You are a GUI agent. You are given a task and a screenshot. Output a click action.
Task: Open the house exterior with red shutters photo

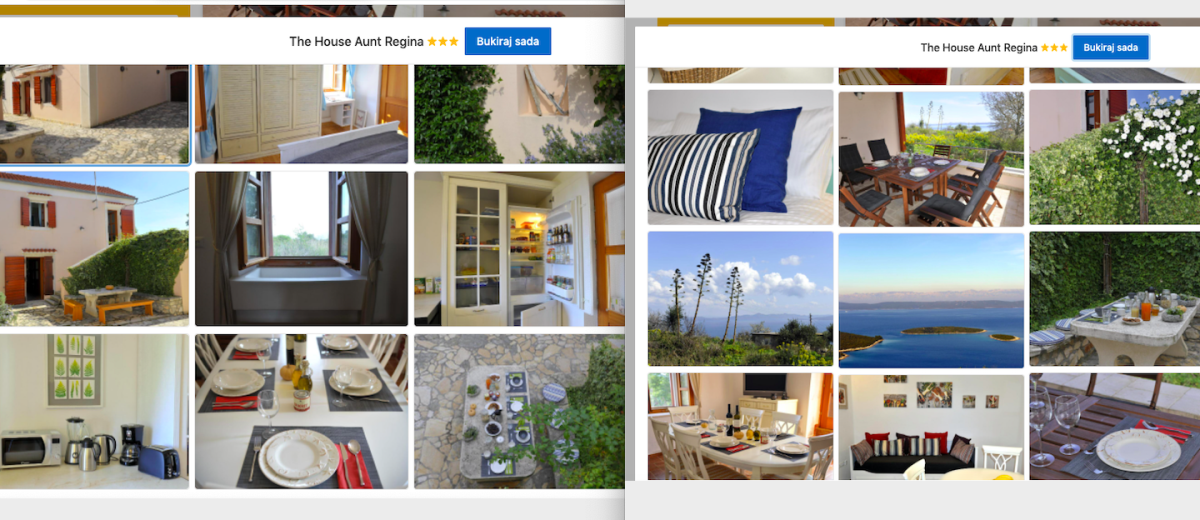[94, 249]
